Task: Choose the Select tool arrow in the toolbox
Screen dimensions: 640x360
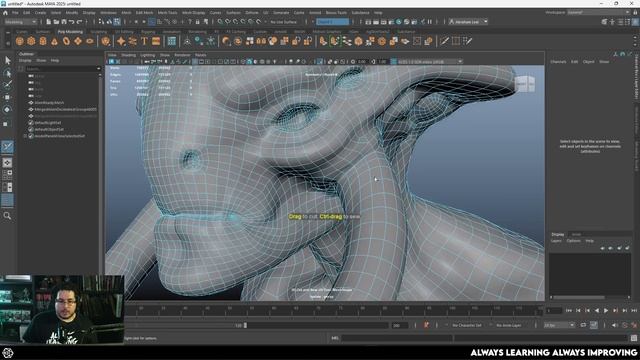Action: [7, 60]
